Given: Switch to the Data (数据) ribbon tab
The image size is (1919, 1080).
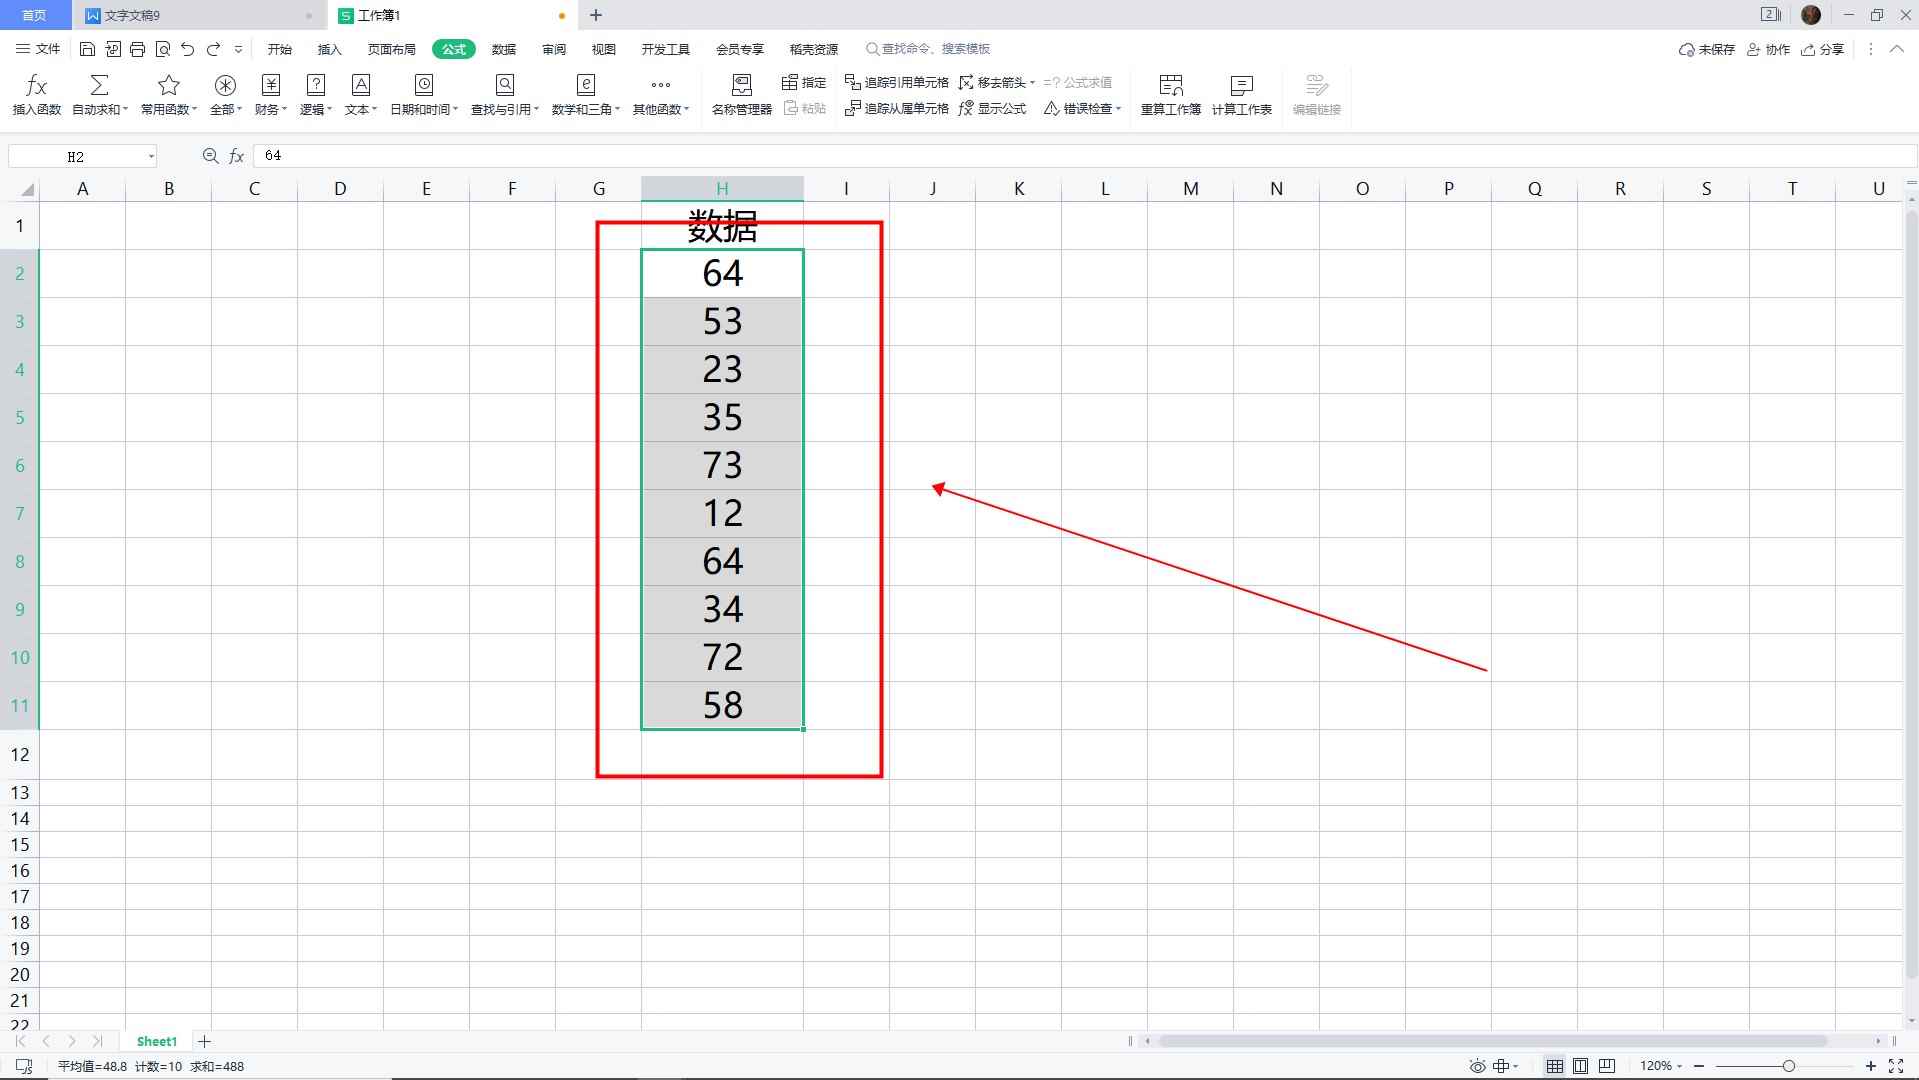Looking at the screenshot, I should tap(504, 49).
